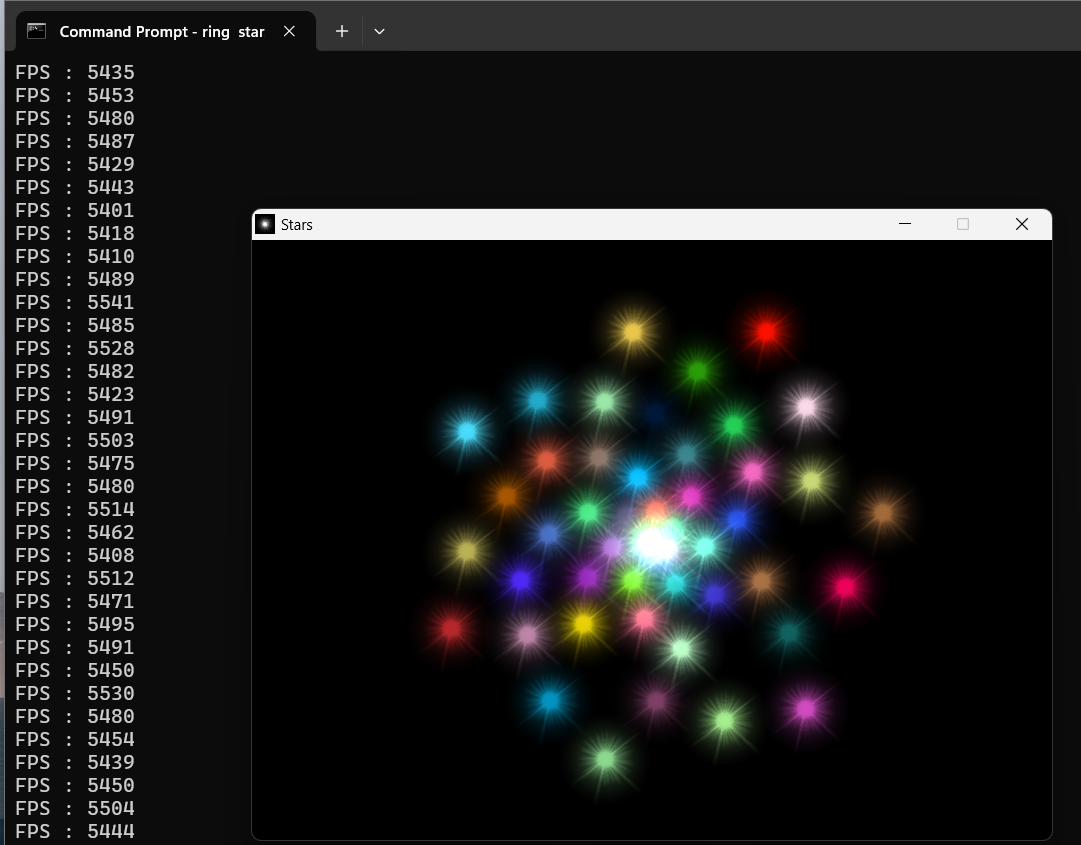
Task: Close the Command Prompt - ring star tab
Action: (x=289, y=31)
